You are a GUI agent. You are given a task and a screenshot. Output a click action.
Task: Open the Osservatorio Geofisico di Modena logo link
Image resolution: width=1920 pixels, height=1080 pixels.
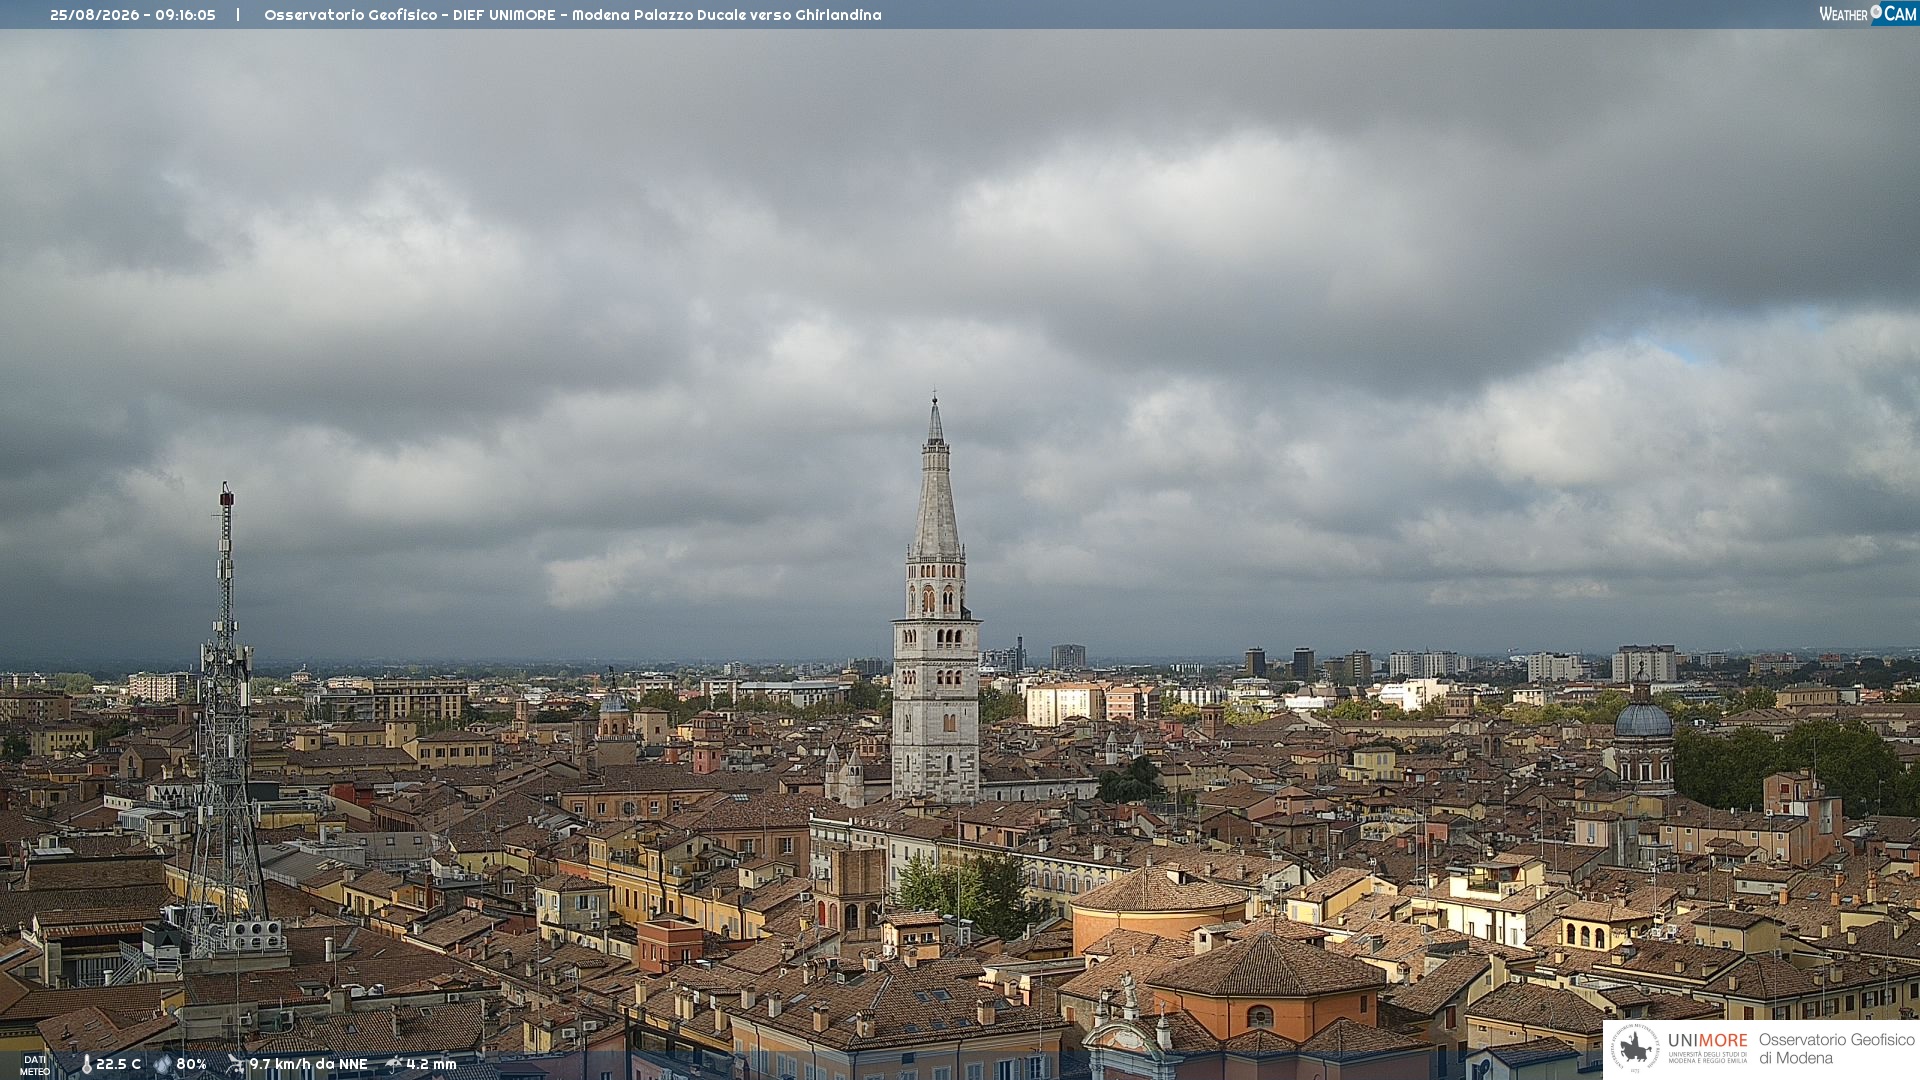(x=1761, y=1049)
